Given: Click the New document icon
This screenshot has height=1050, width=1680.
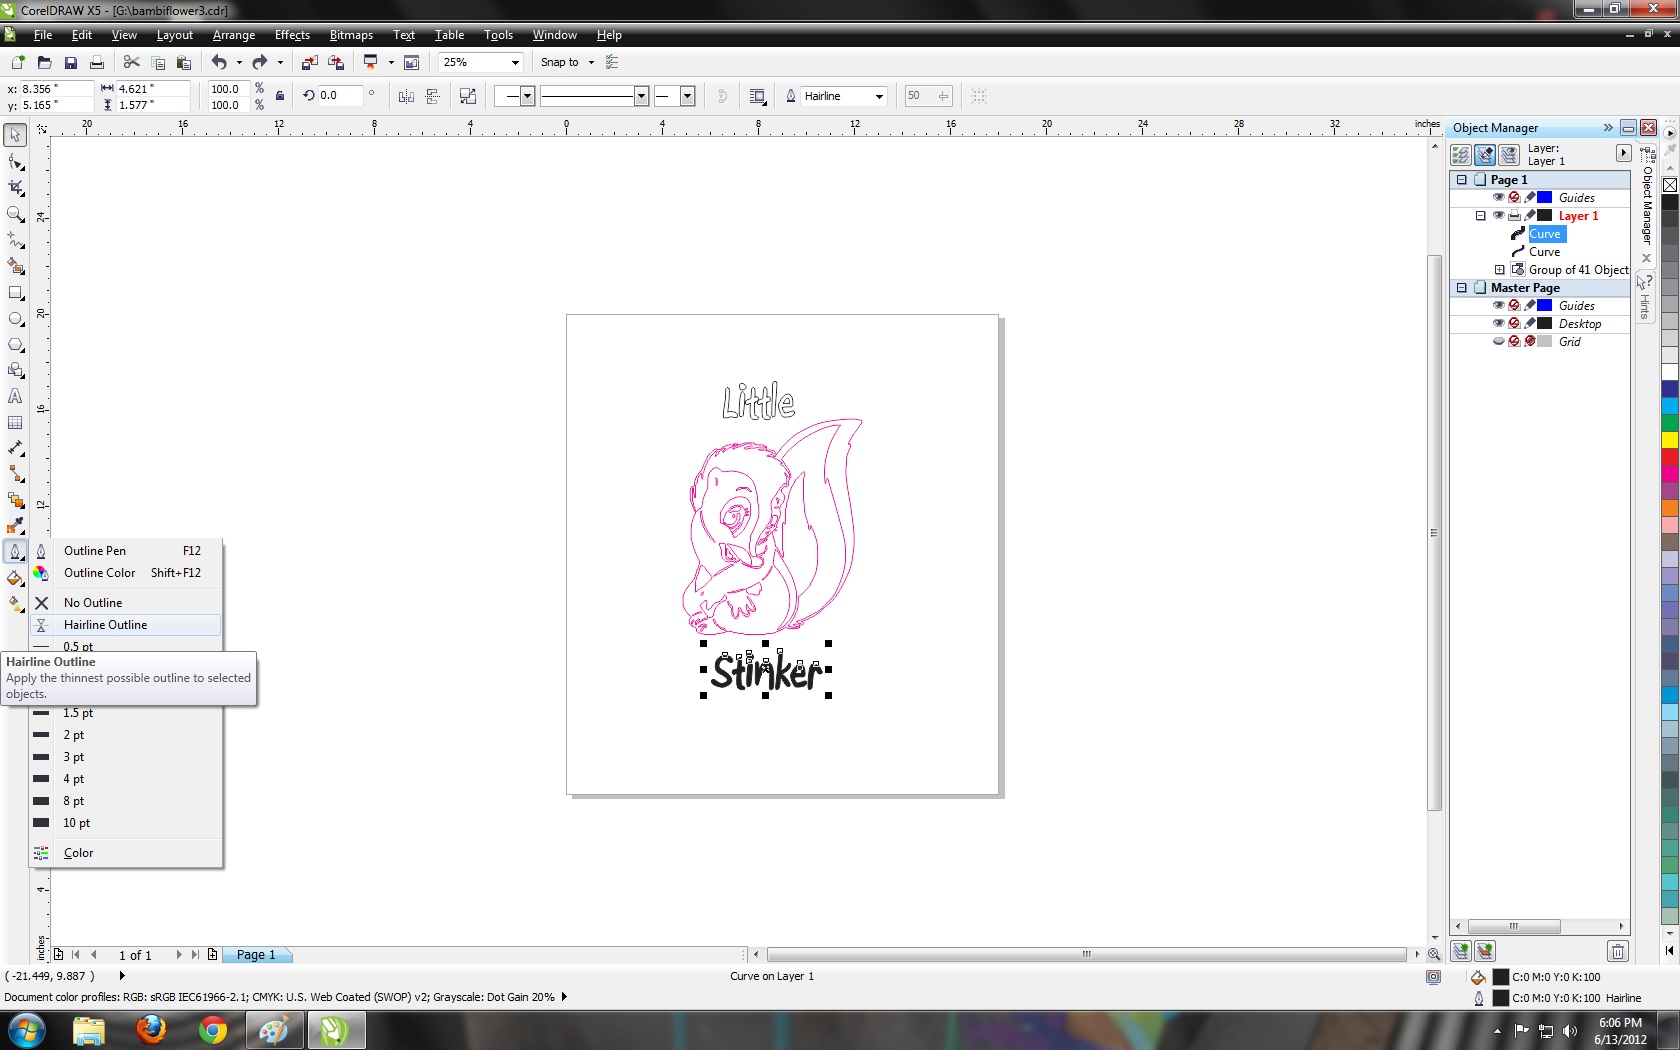Looking at the screenshot, I should click(x=18, y=62).
